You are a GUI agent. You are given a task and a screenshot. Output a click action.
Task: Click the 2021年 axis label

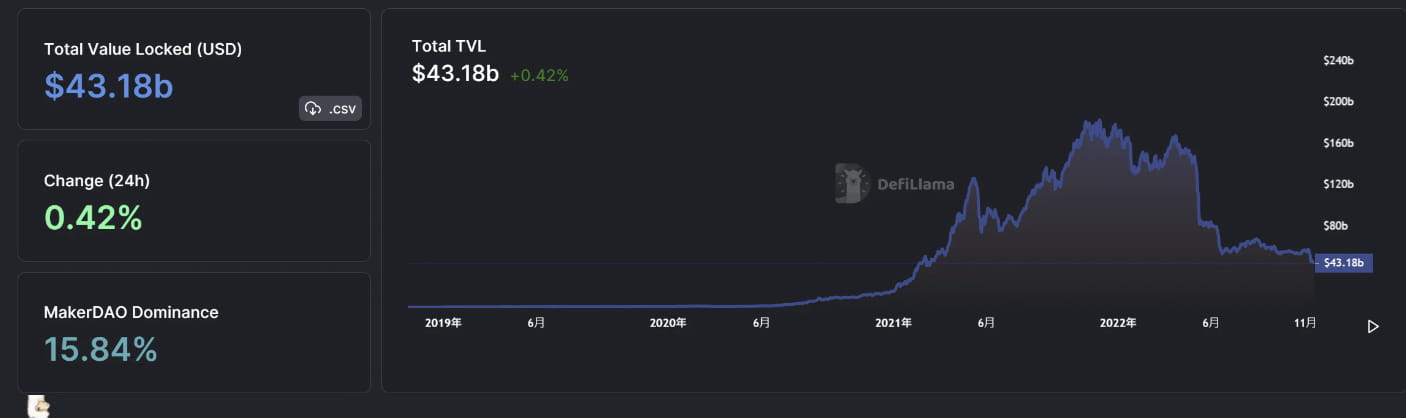pyautogui.click(x=894, y=322)
